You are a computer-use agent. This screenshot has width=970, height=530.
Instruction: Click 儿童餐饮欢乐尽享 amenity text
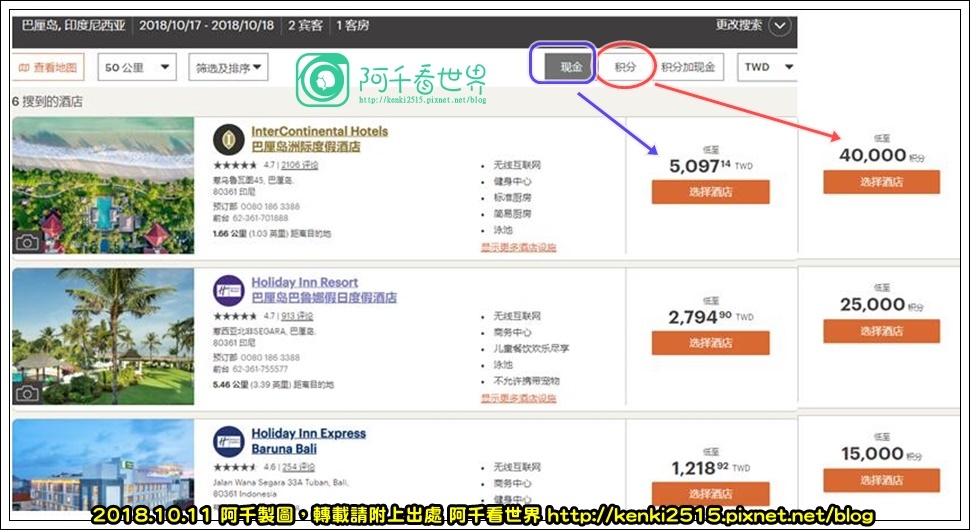(x=531, y=348)
